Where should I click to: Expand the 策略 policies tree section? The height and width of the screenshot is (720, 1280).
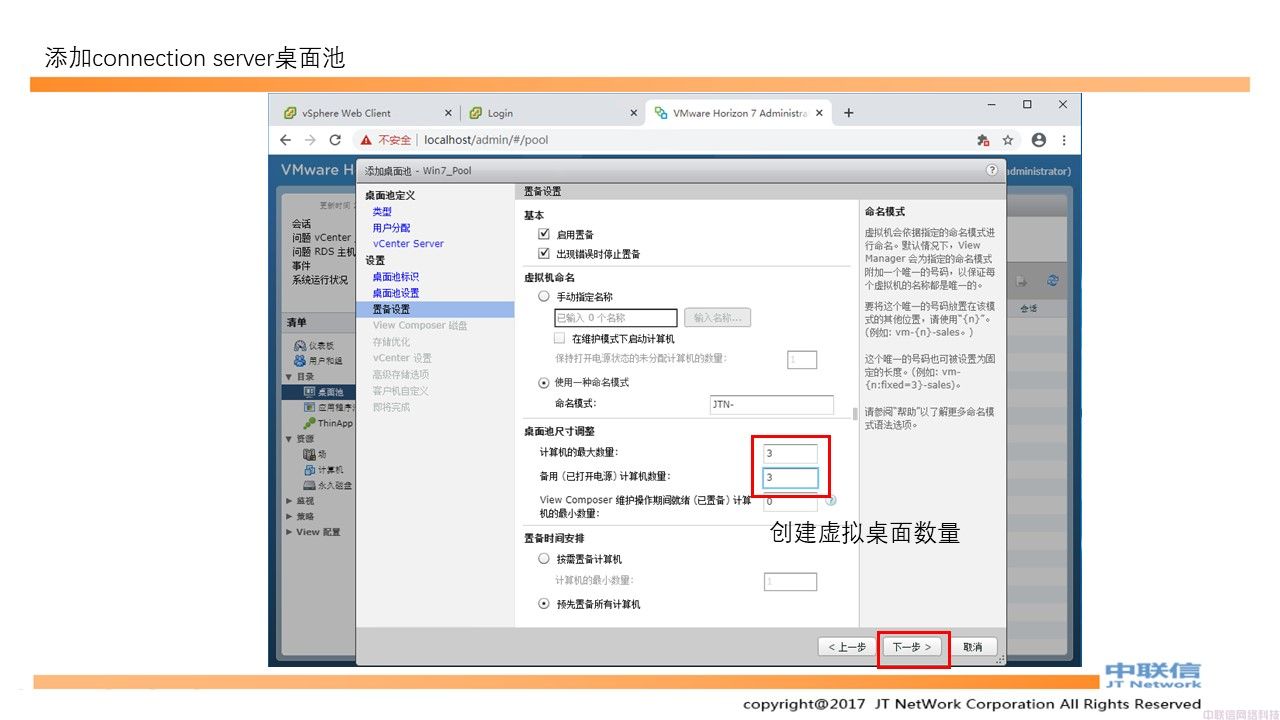(290, 516)
